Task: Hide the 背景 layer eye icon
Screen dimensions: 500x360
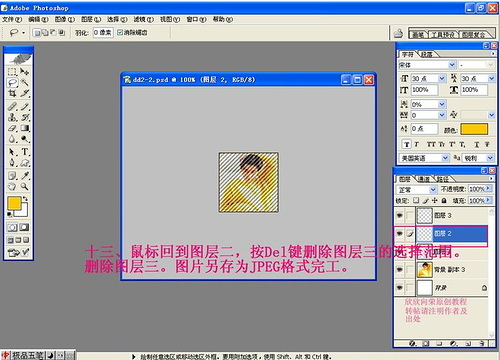Action: 399,287
